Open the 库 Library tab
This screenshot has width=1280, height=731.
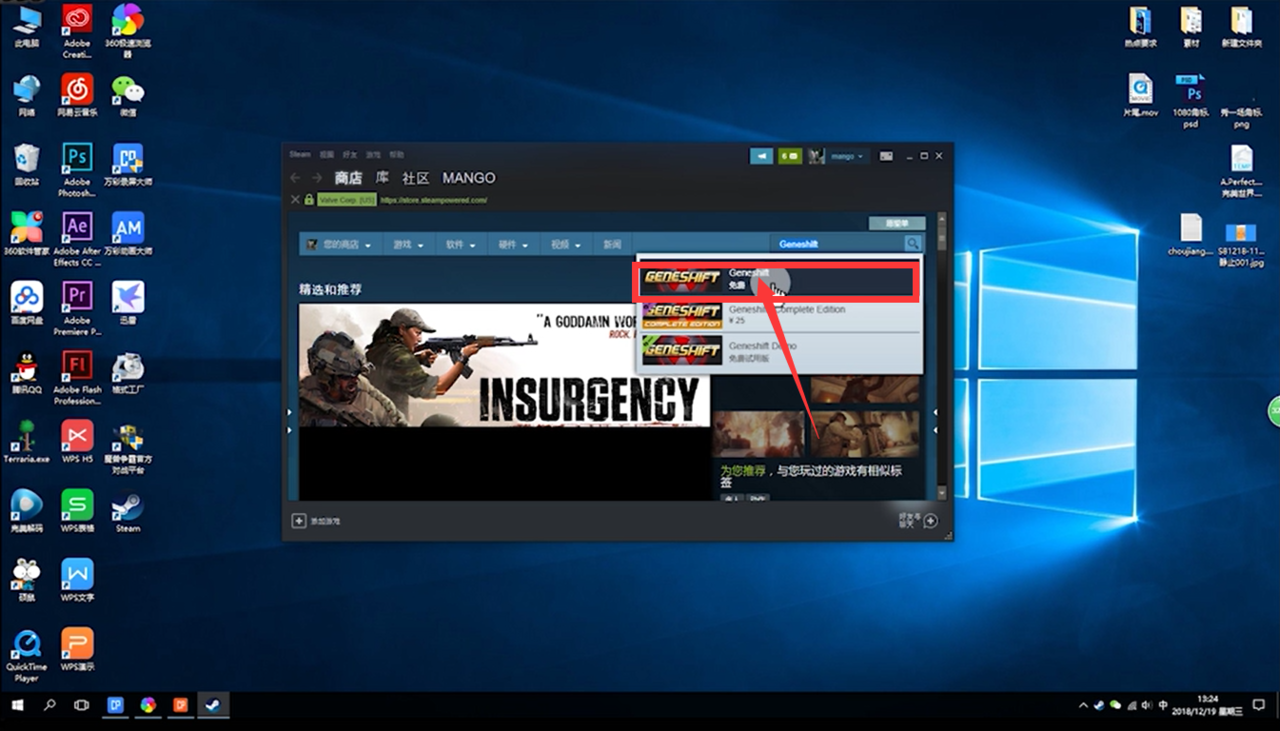tap(382, 178)
